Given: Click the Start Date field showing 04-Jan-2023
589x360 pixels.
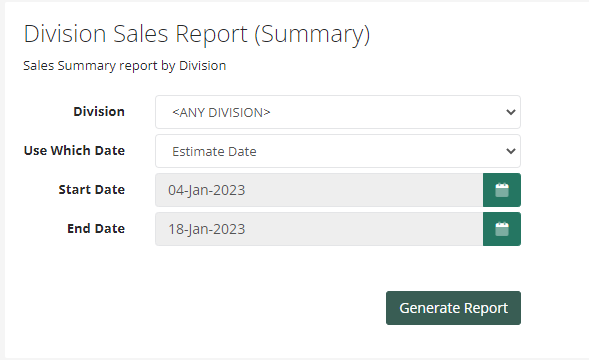Looking at the screenshot, I should point(319,190).
